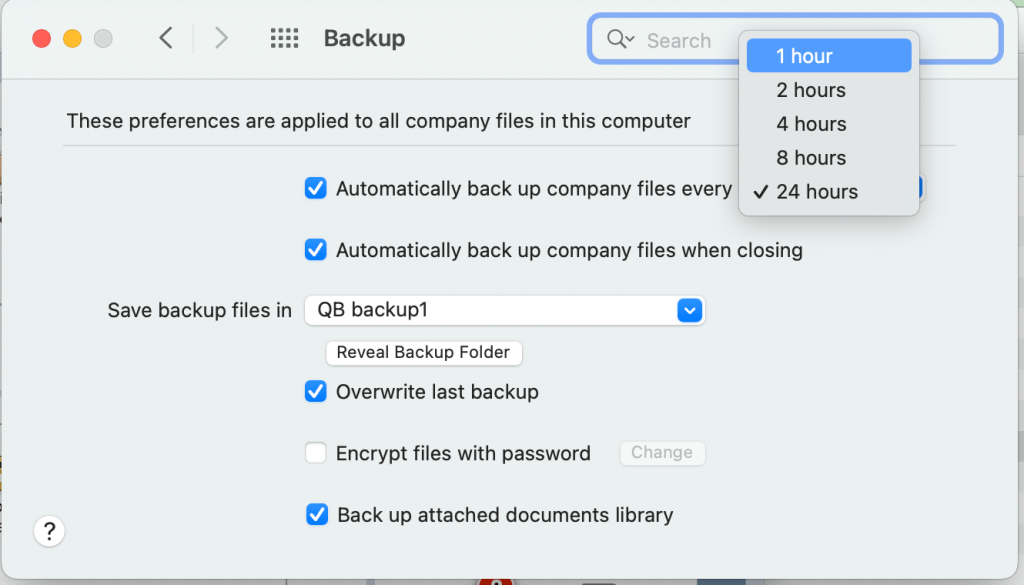
Task: Open the QB backup1 folder dropdown
Action: click(504, 310)
